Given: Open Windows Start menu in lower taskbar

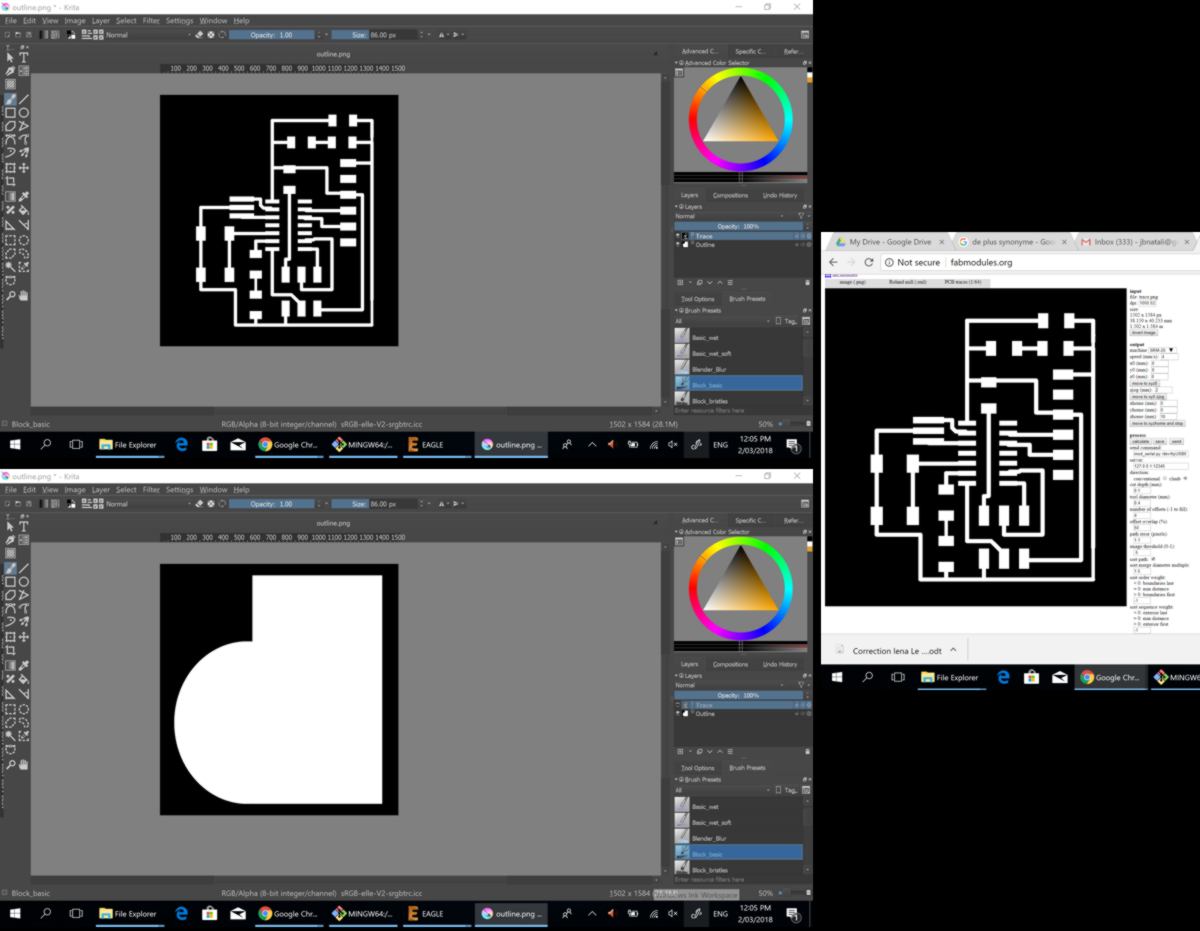Looking at the screenshot, I should tap(15, 913).
